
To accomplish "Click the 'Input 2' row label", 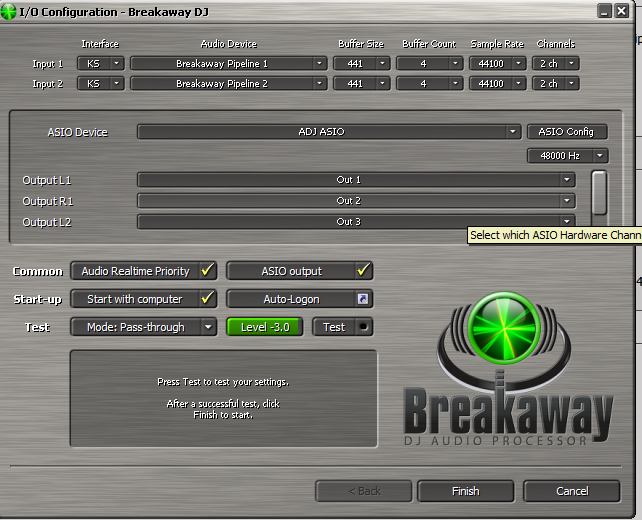I will (47, 84).
